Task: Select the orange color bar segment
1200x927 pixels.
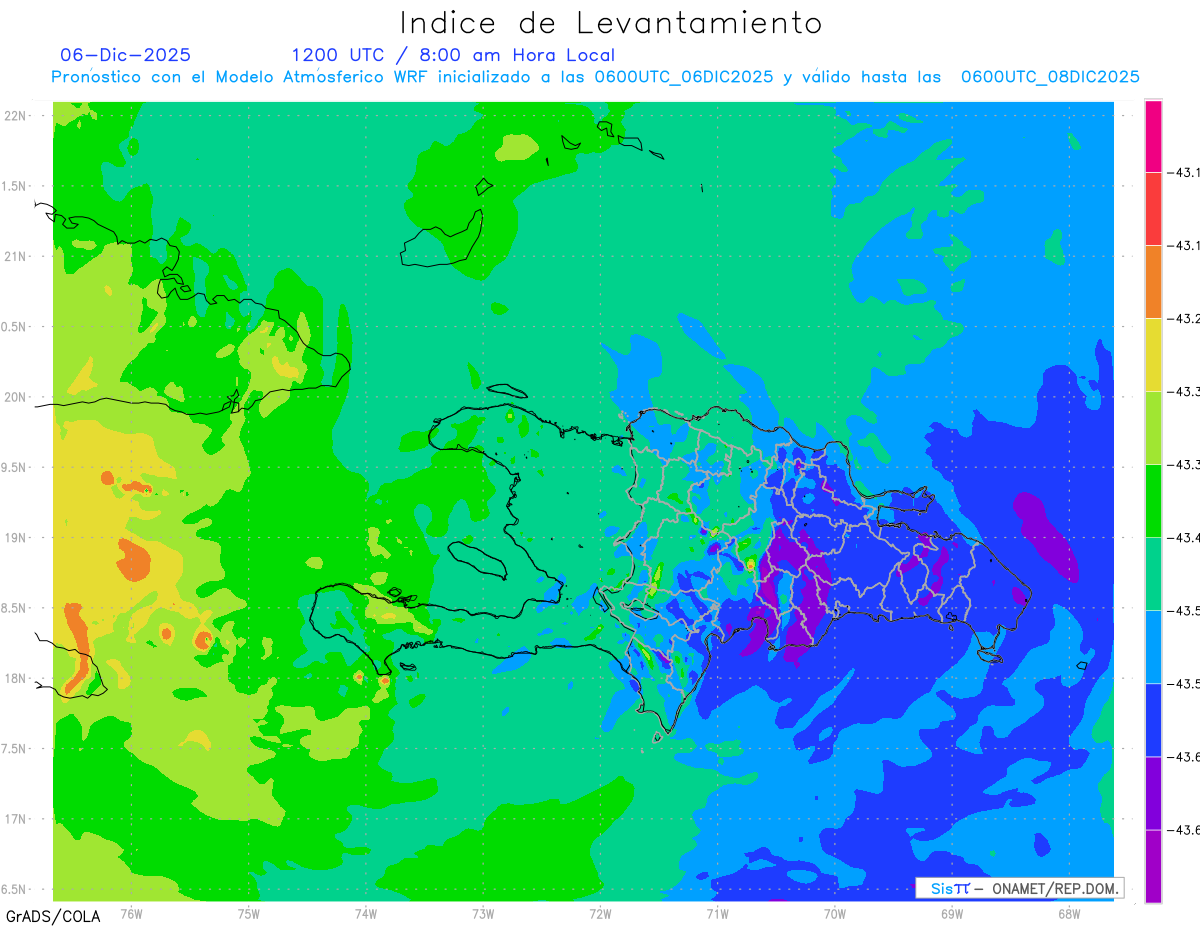Action: click(x=1153, y=282)
